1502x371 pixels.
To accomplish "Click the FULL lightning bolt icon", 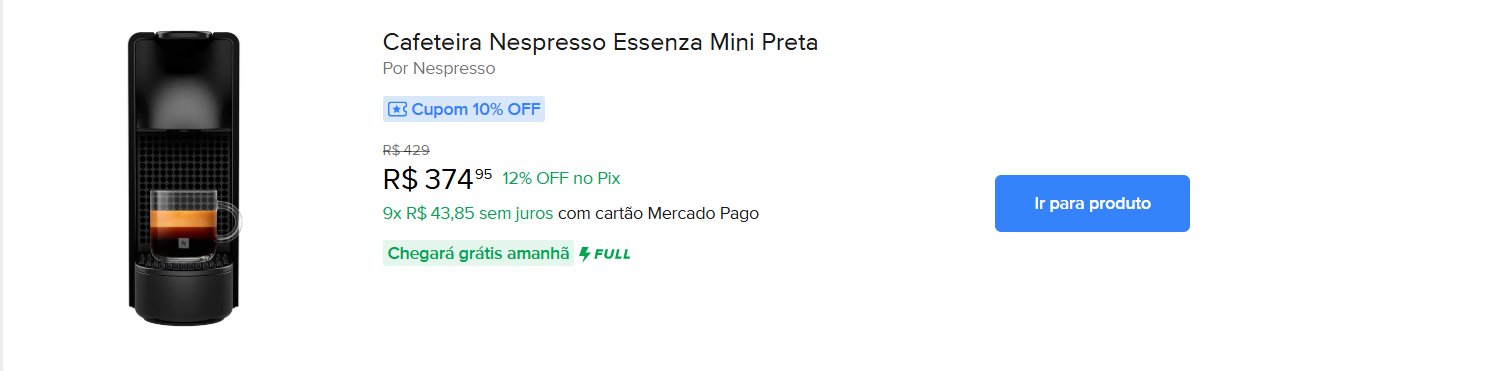I will pos(585,254).
